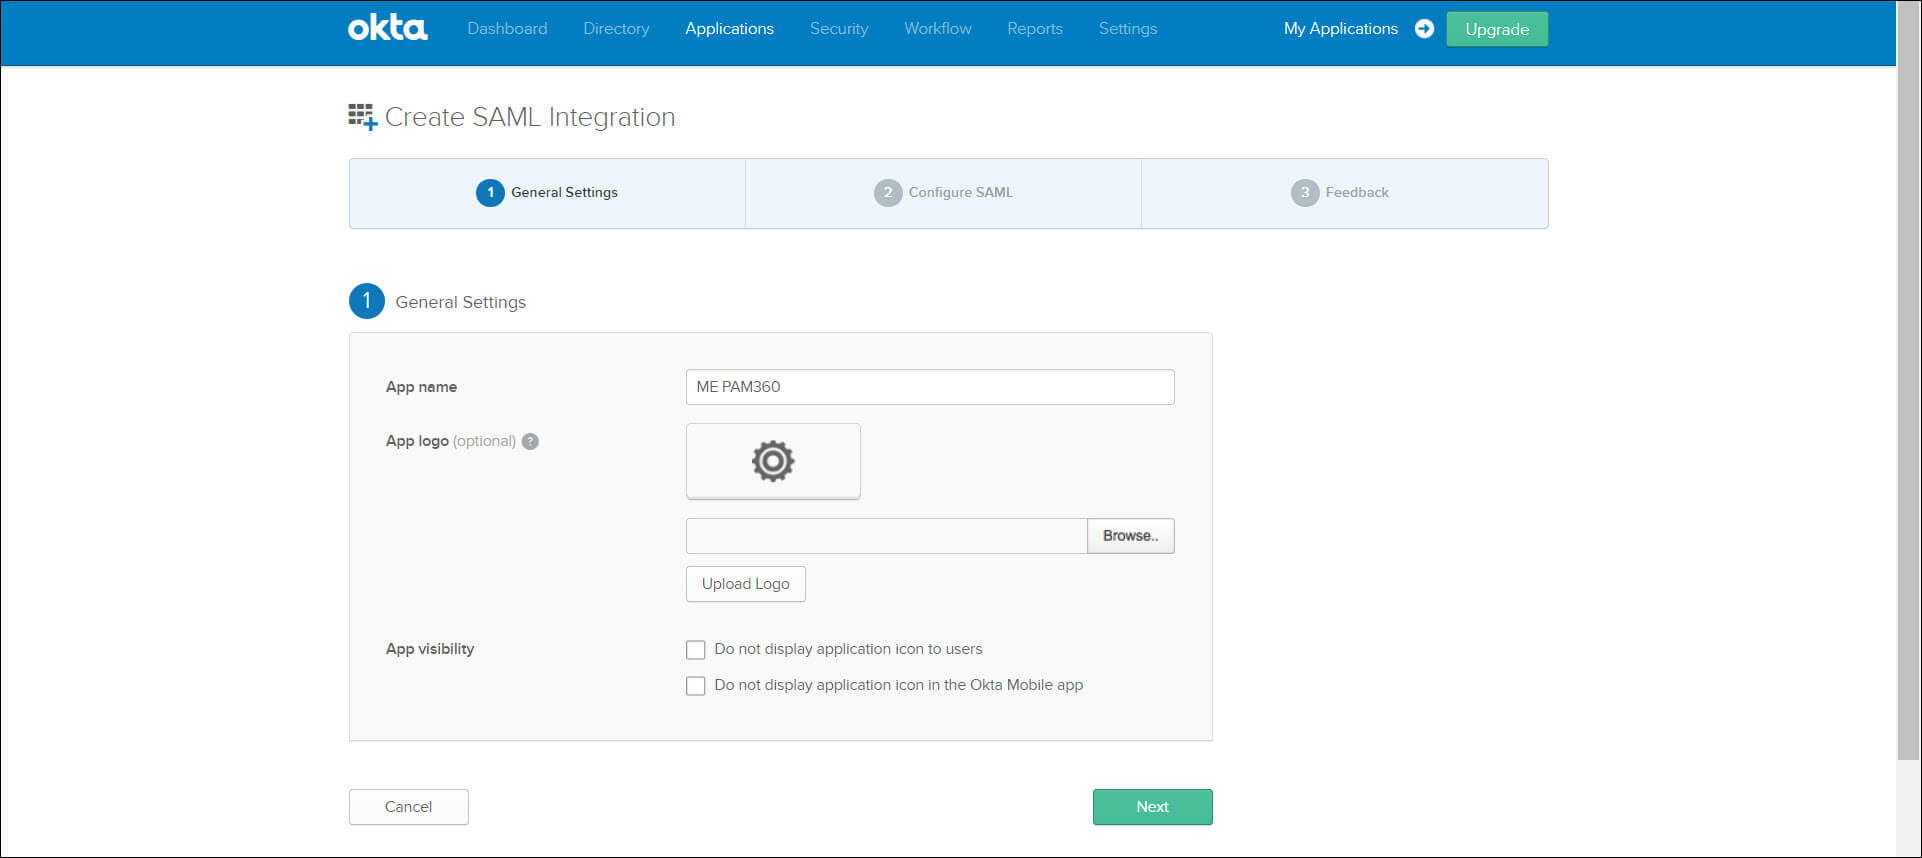Click the gear logo preview thumbnail
Image resolution: width=1922 pixels, height=858 pixels.
tap(773, 461)
